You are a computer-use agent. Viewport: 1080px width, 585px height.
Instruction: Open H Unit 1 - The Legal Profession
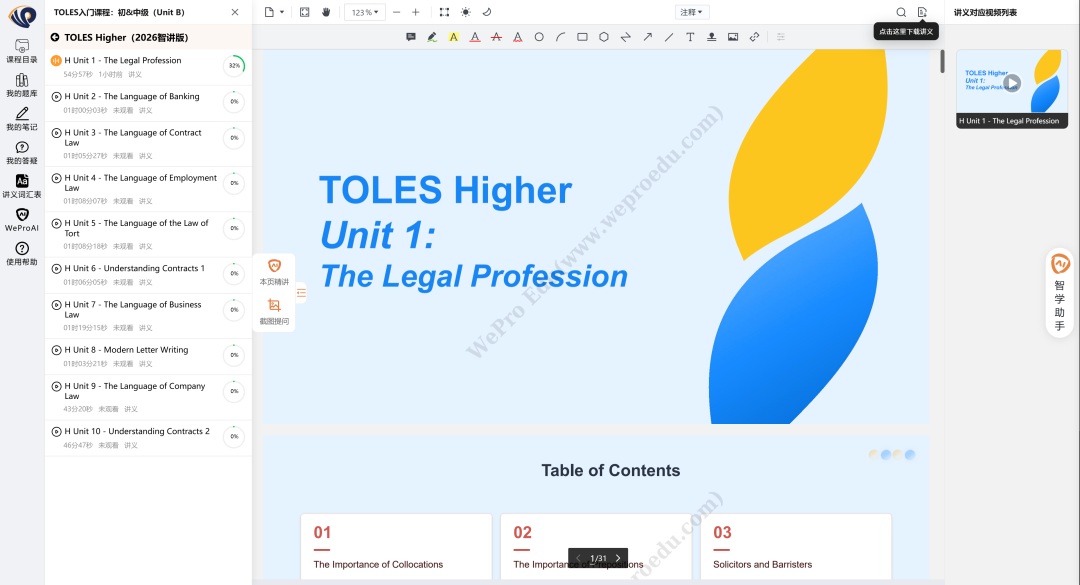point(148,67)
